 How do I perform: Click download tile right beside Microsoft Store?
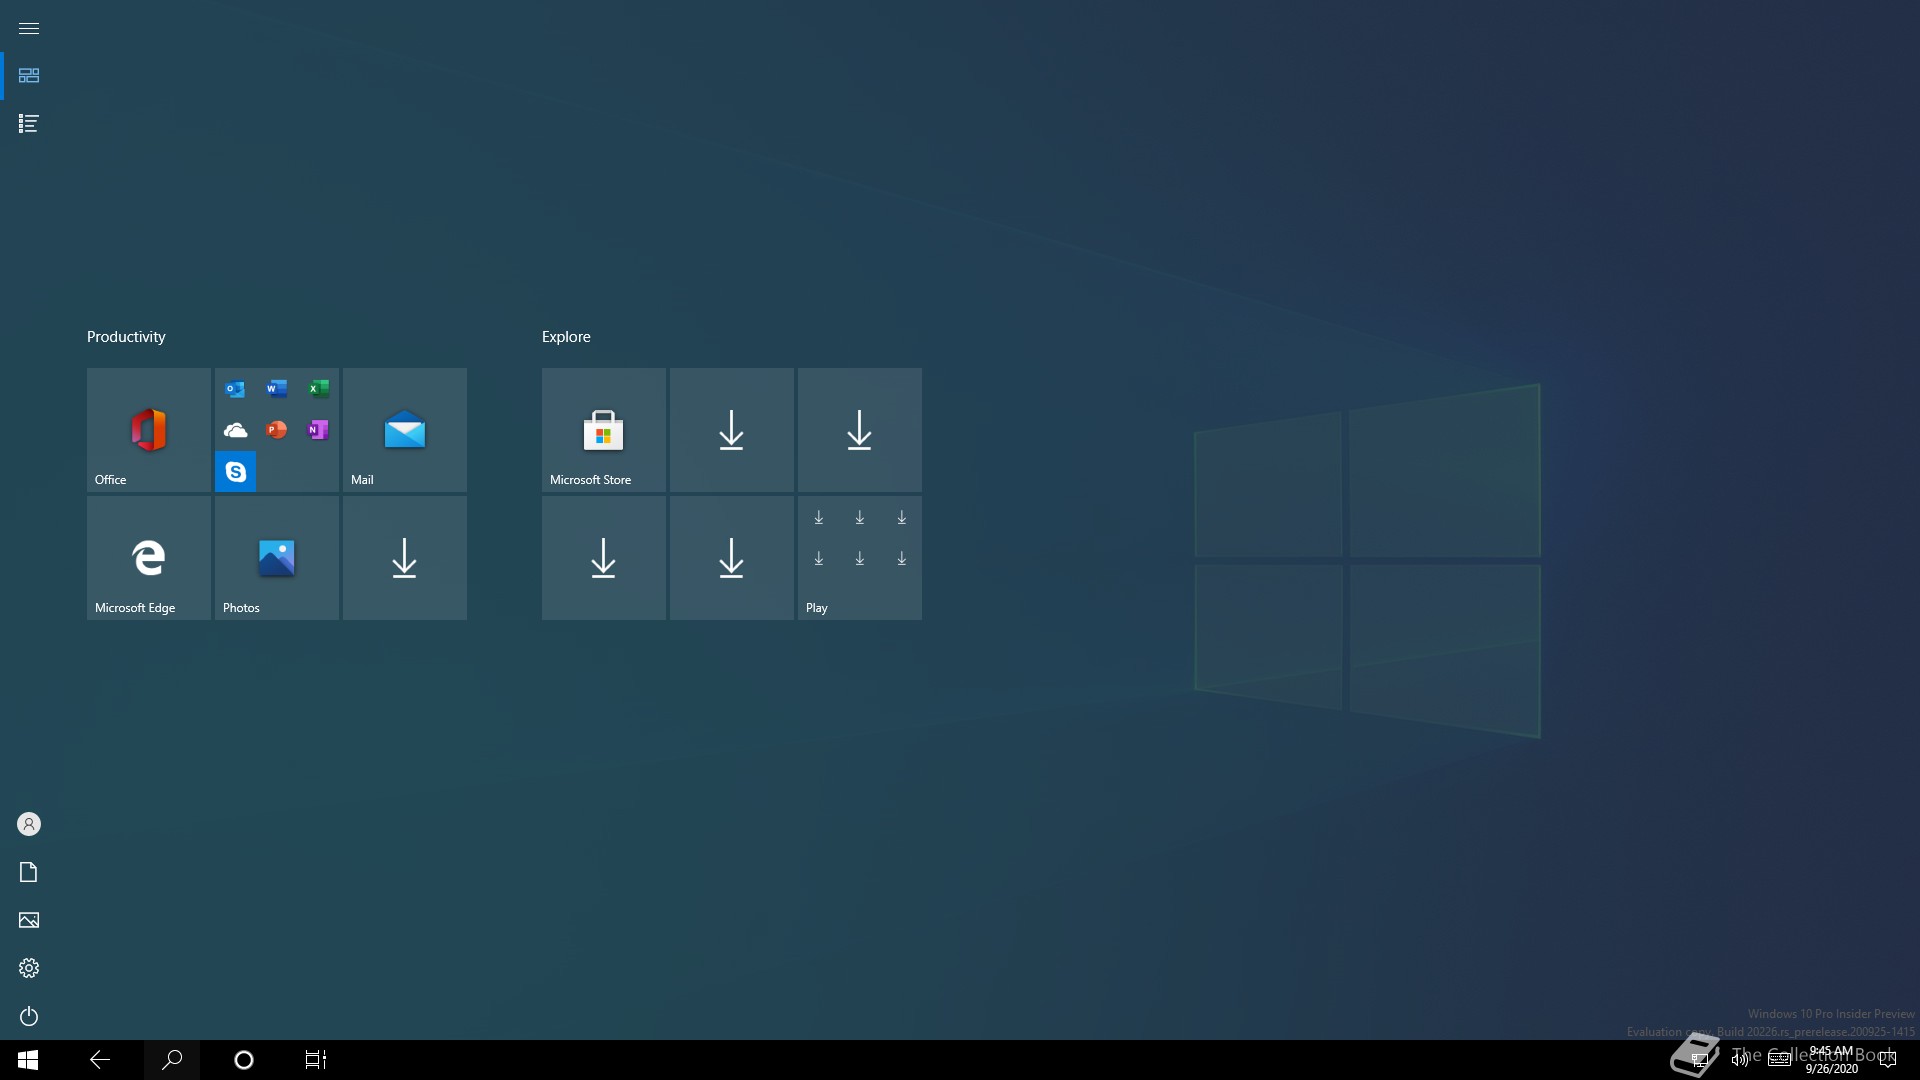click(x=732, y=430)
